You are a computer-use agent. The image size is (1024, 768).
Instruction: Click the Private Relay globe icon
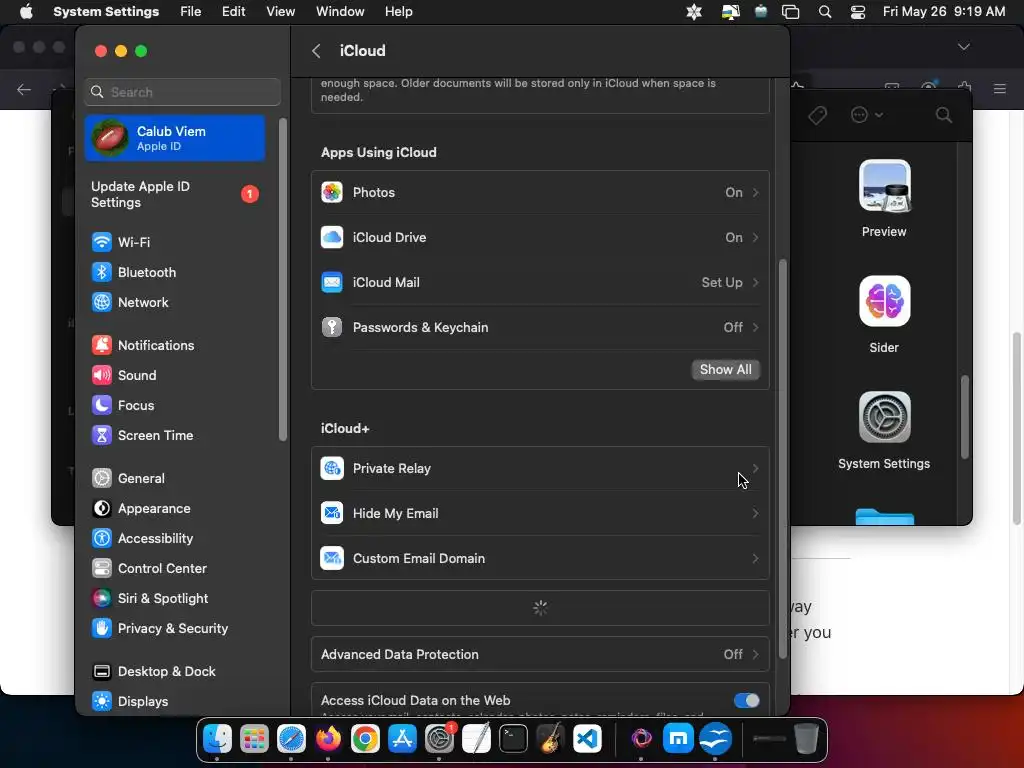pyautogui.click(x=332, y=468)
